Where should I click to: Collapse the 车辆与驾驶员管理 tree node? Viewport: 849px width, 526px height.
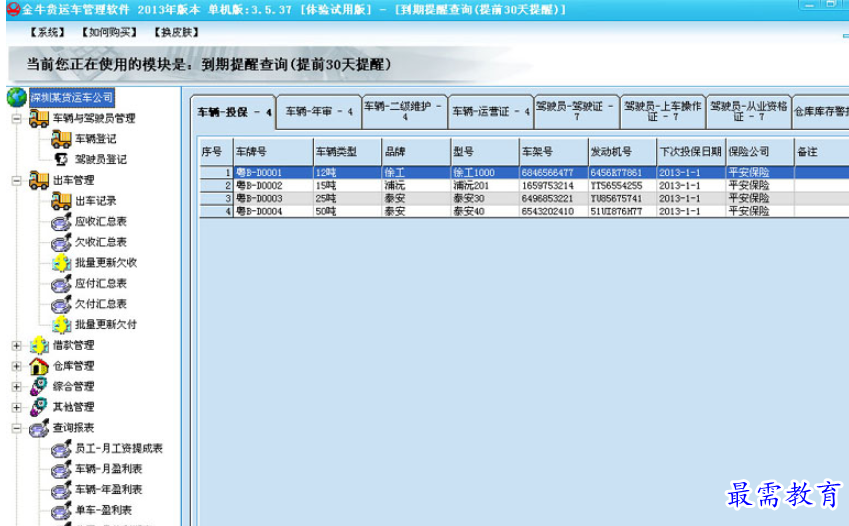[x=16, y=119]
